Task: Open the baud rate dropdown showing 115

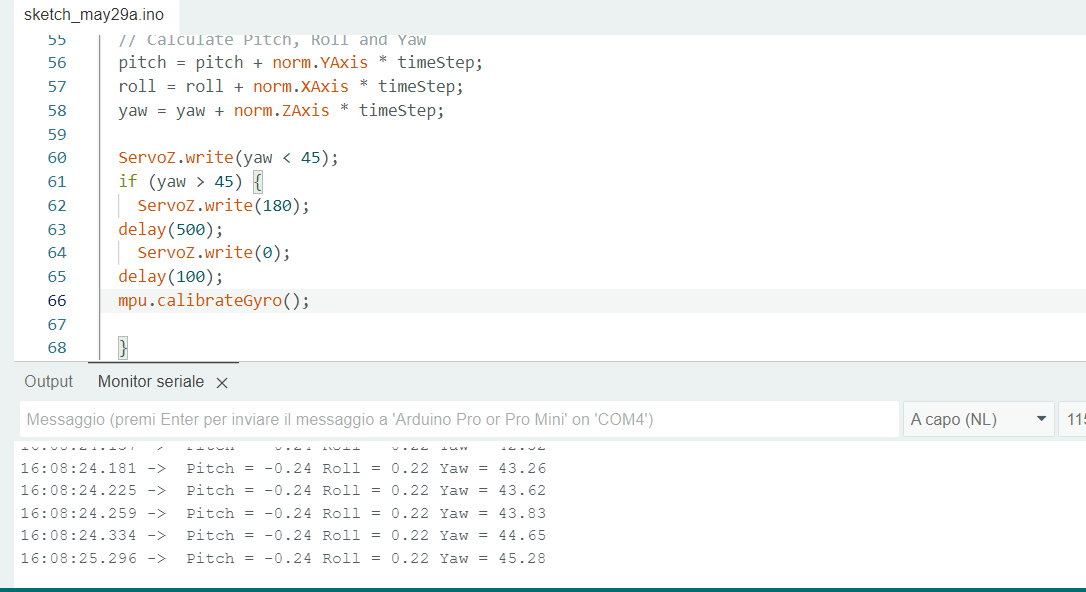Action: pos(1072,419)
